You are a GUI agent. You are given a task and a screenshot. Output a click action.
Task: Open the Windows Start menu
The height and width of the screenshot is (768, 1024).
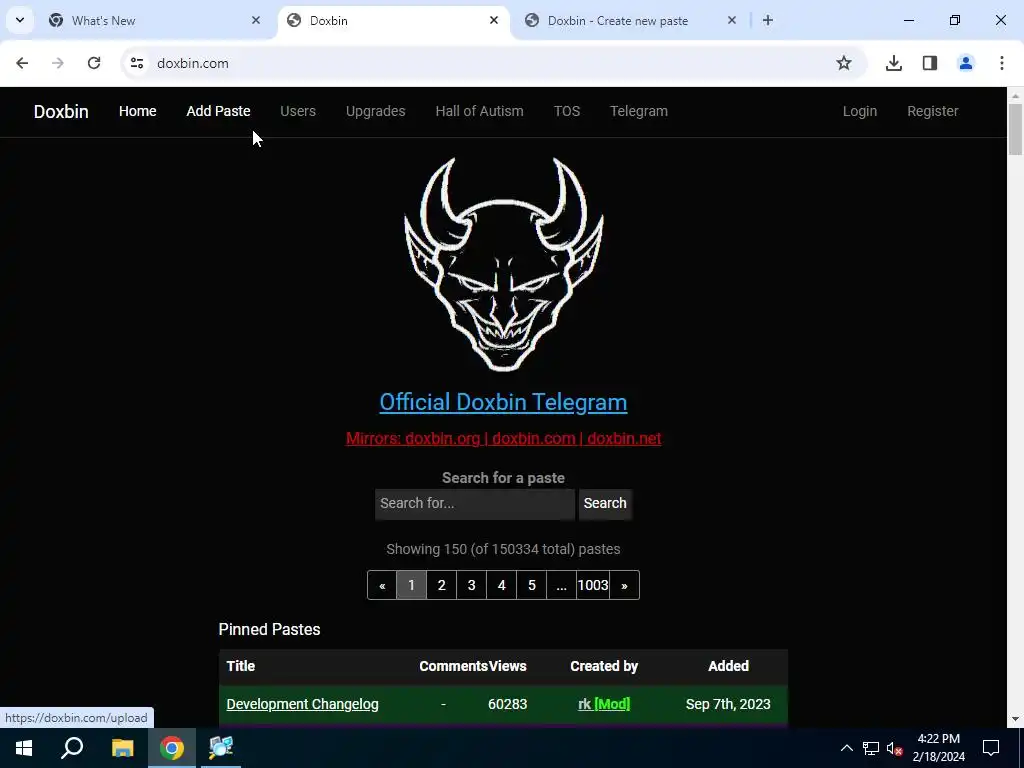click(x=24, y=748)
